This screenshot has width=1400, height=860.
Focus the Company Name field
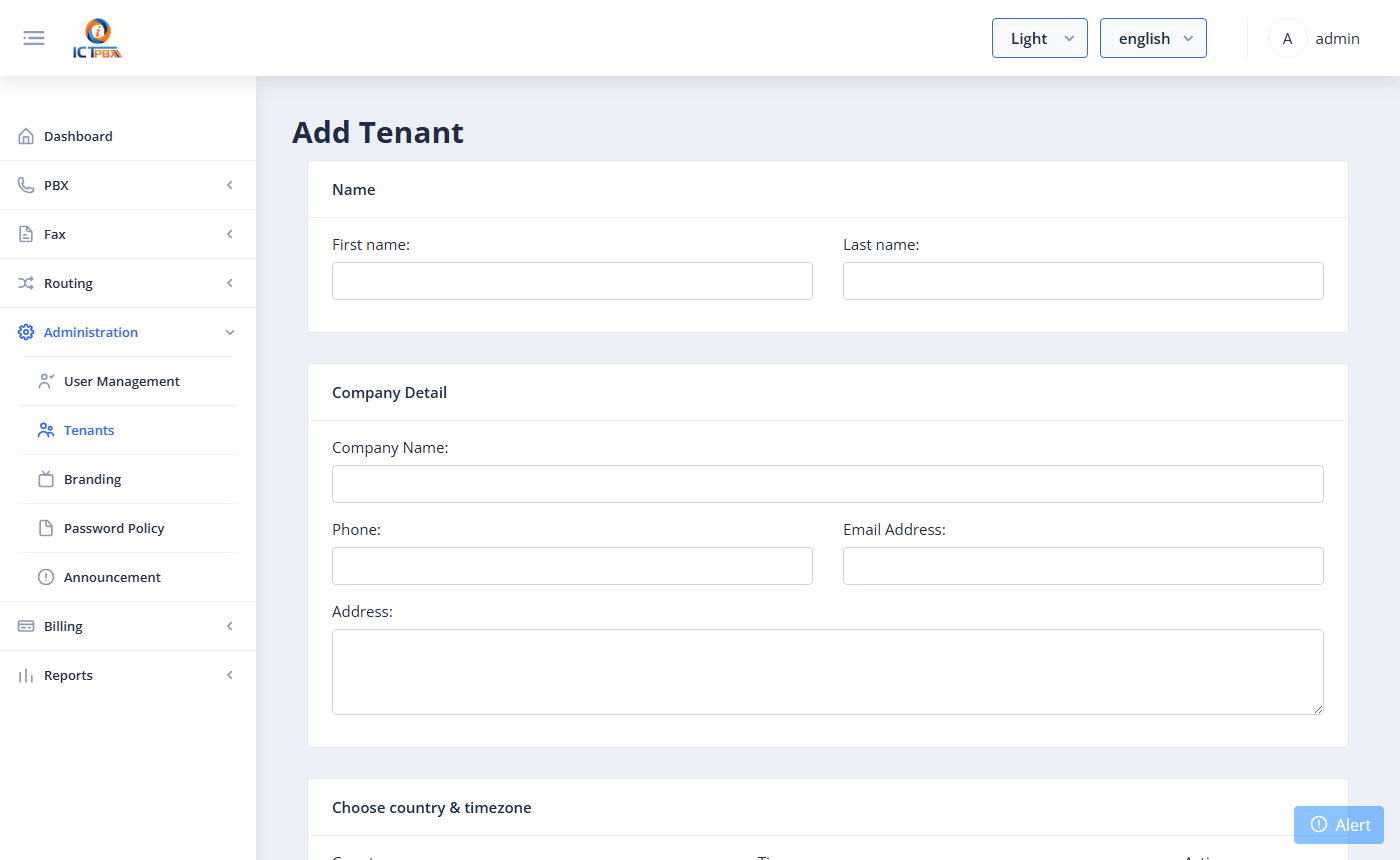tap(828, 484)
